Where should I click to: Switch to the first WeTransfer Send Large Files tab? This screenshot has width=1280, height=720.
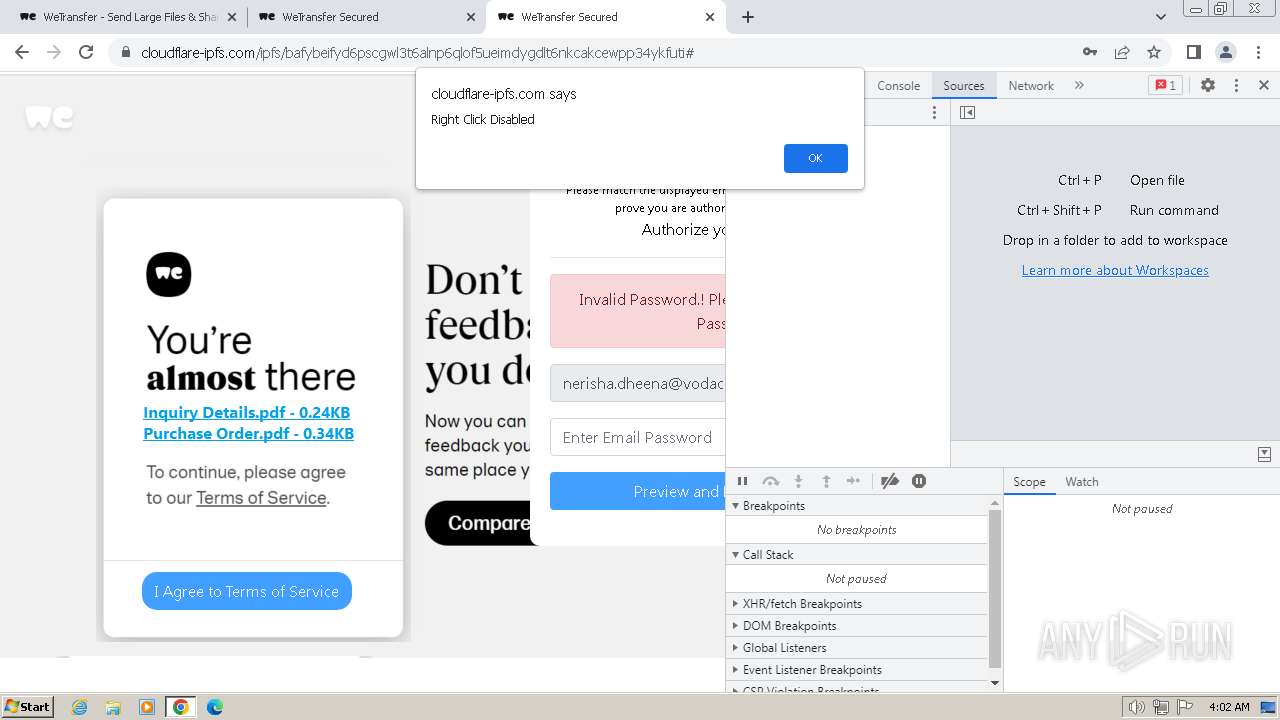tap(128, 17)
